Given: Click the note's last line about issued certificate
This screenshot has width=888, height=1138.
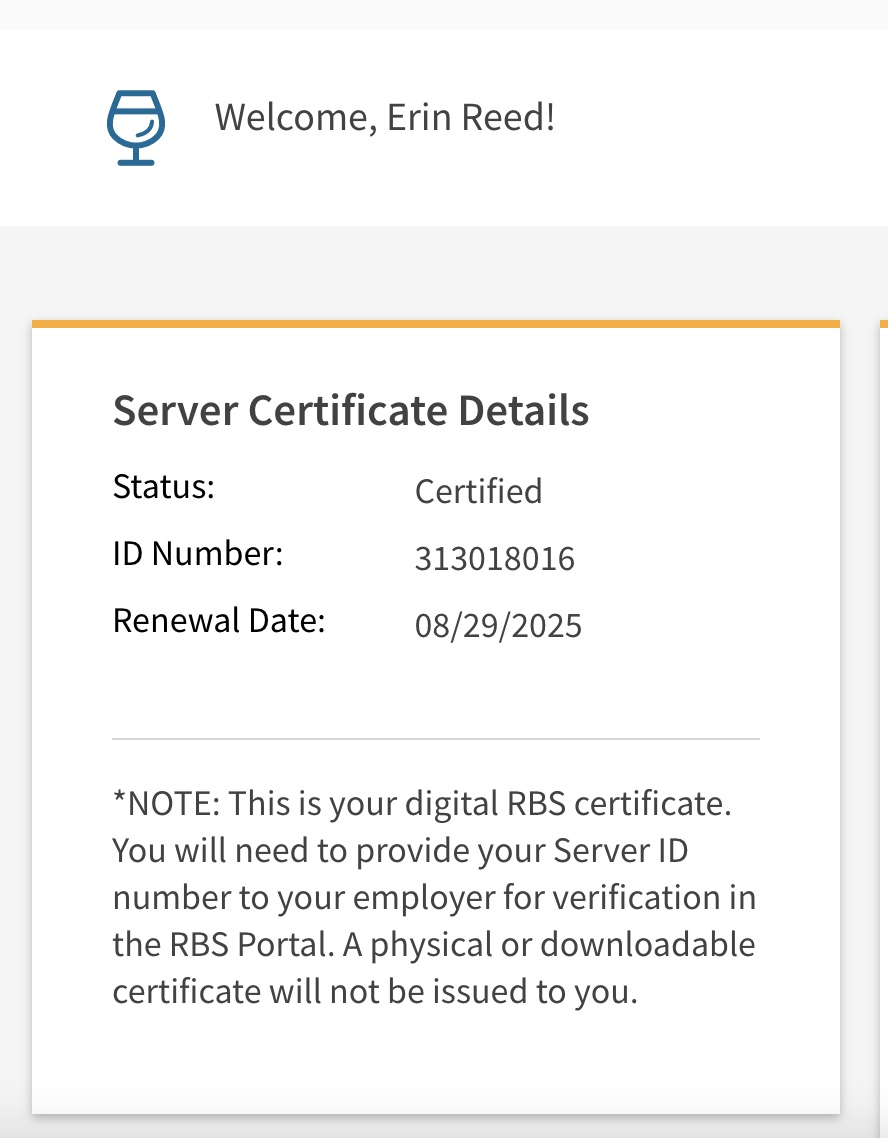Looking at the screenshot, I should point(374,992).
